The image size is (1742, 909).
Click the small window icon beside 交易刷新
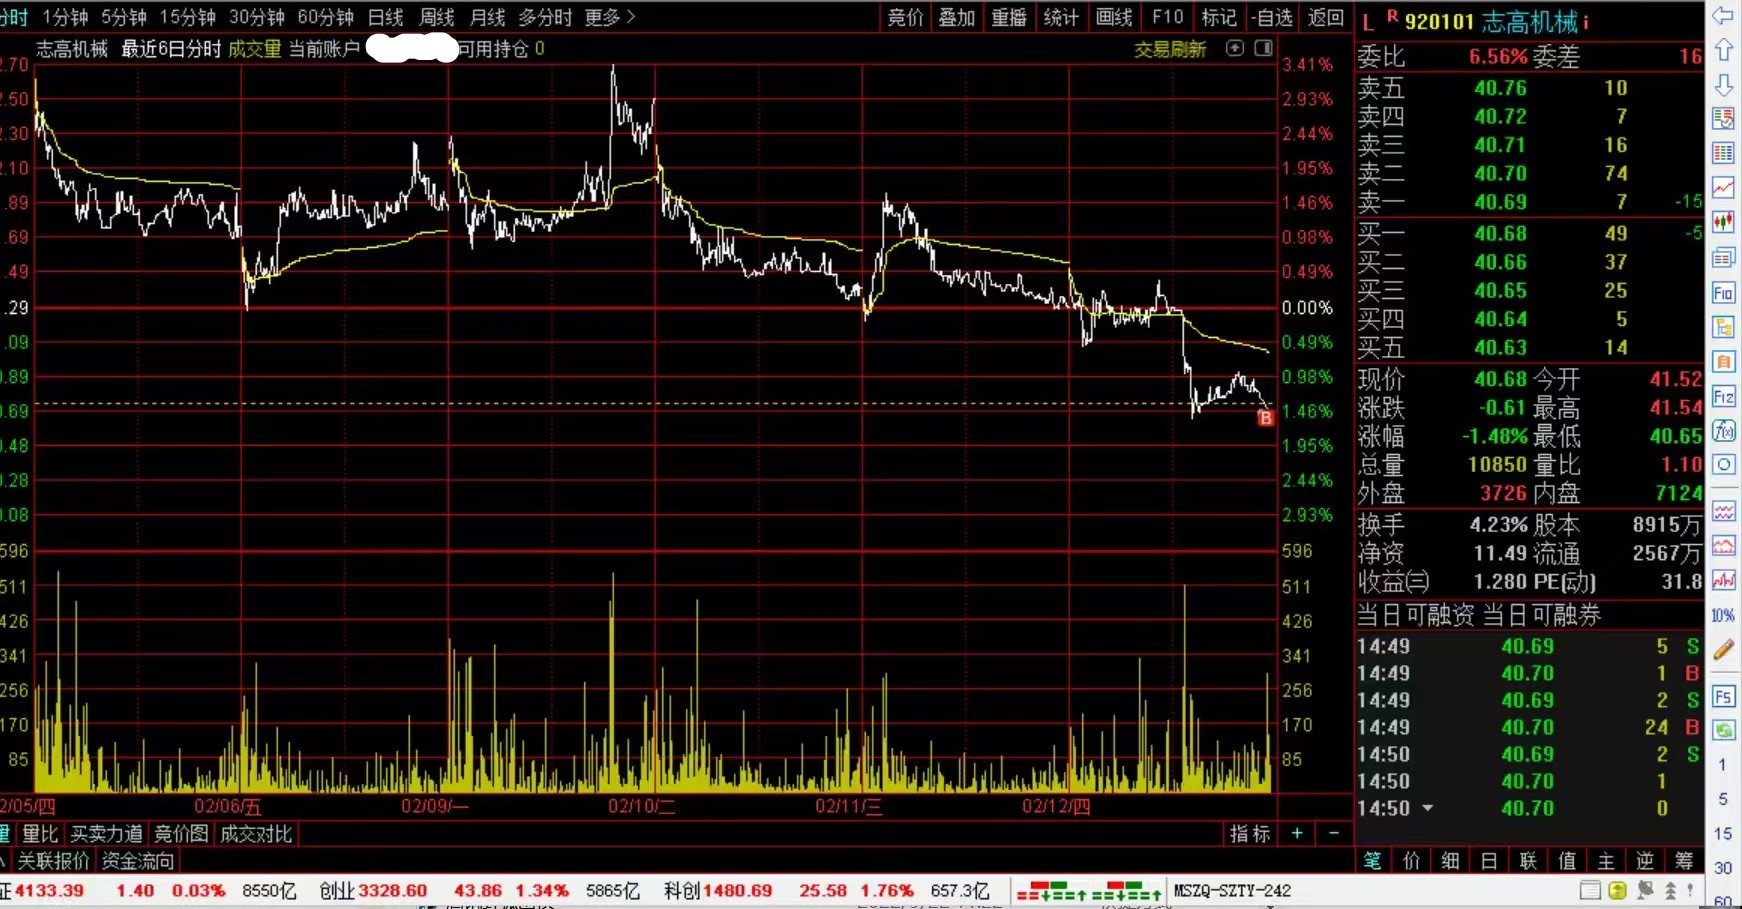pyautogui.click(x=1235, y=48)
